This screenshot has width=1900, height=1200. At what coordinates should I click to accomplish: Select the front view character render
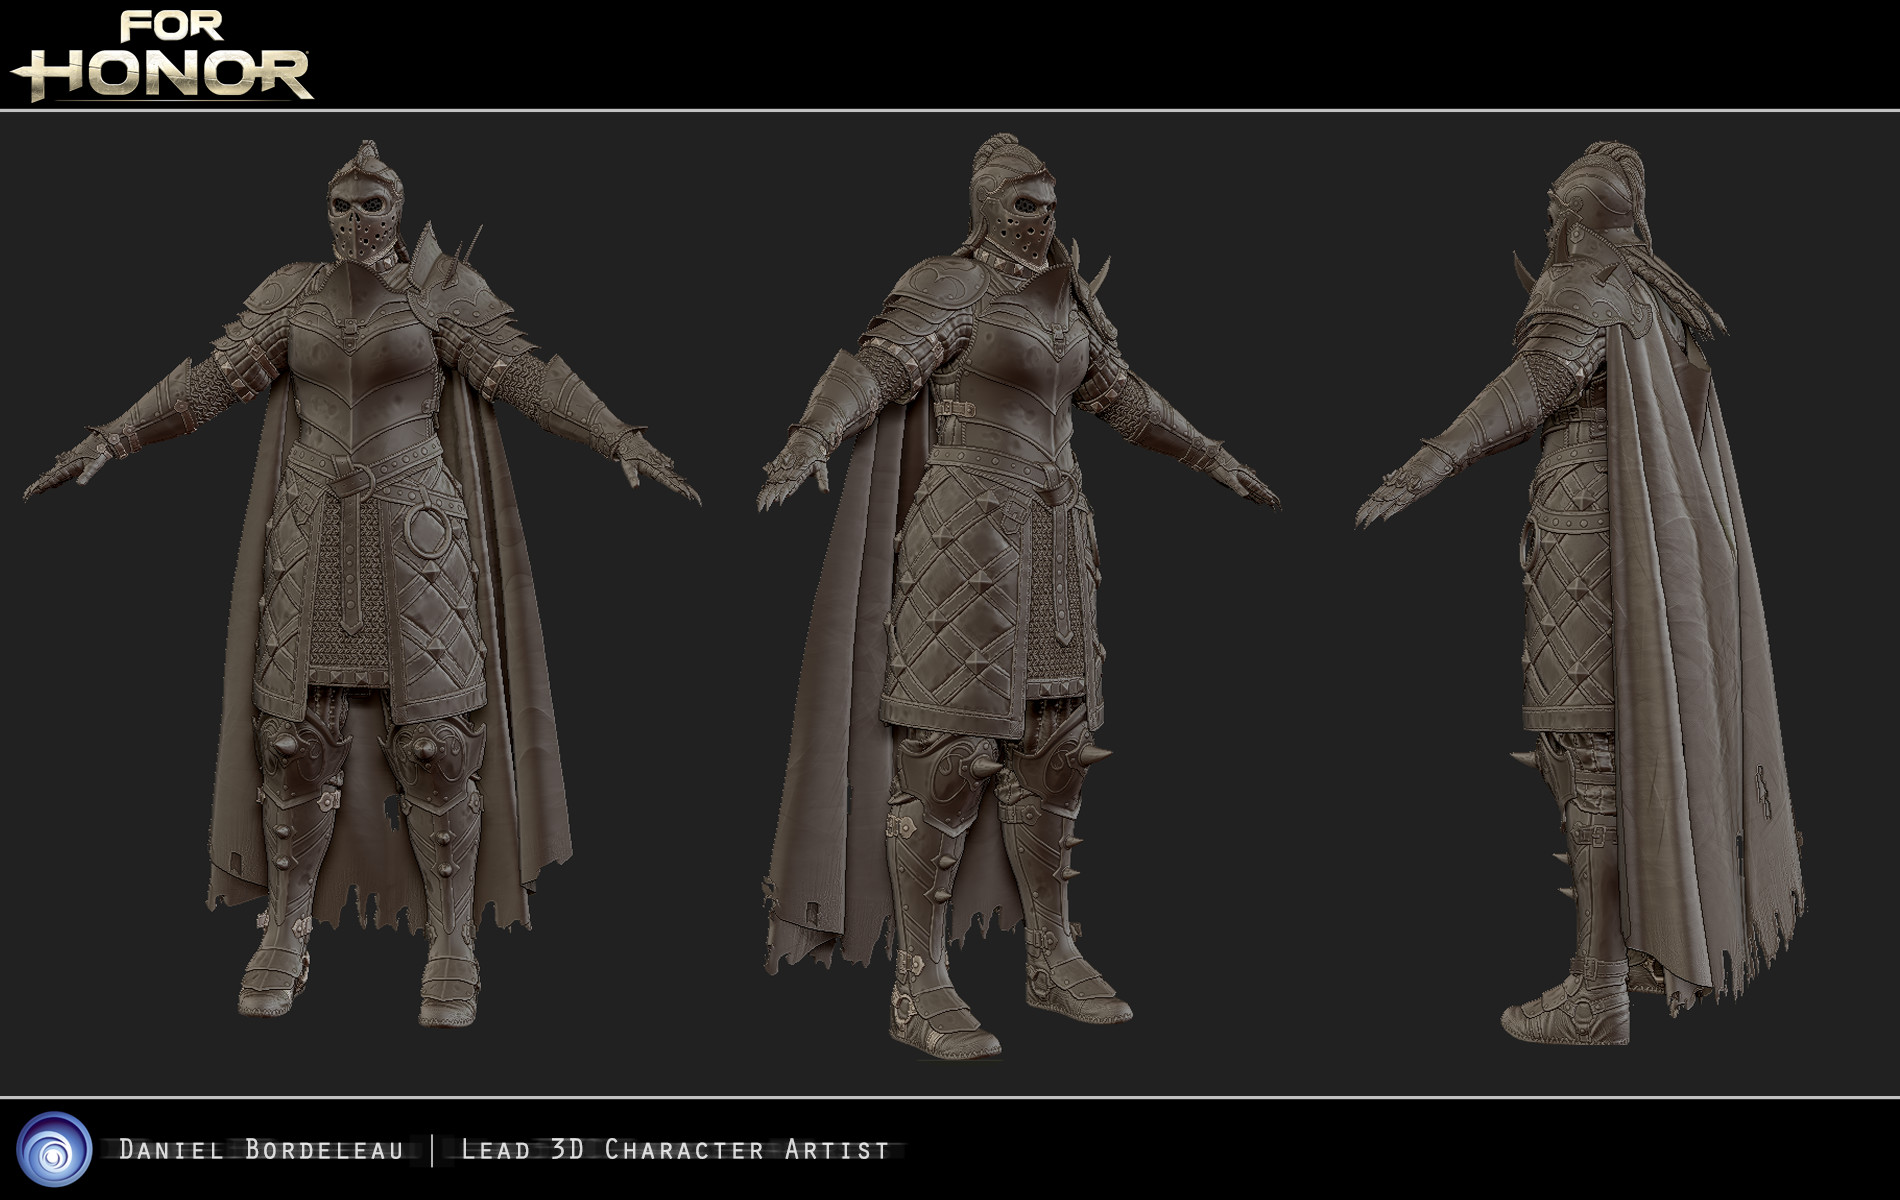tap(362, 584)
